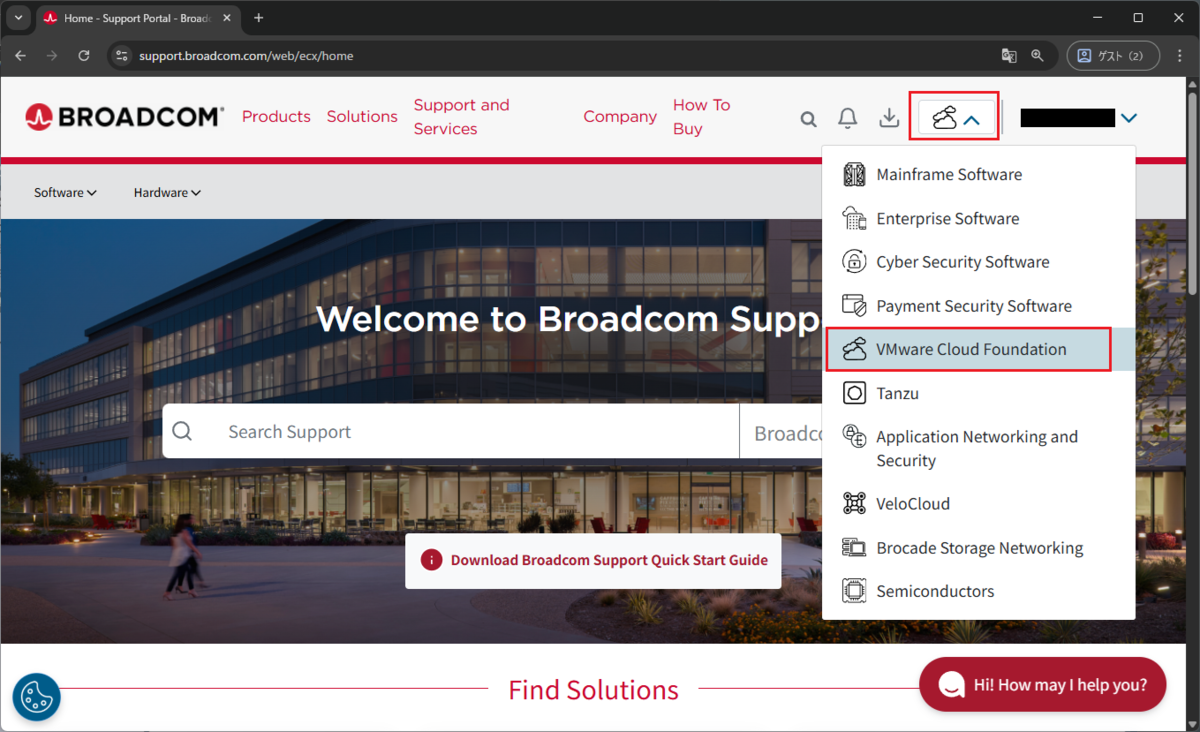
Task: Close the Home - Support Portal tab
Action: tap(226, 18)
